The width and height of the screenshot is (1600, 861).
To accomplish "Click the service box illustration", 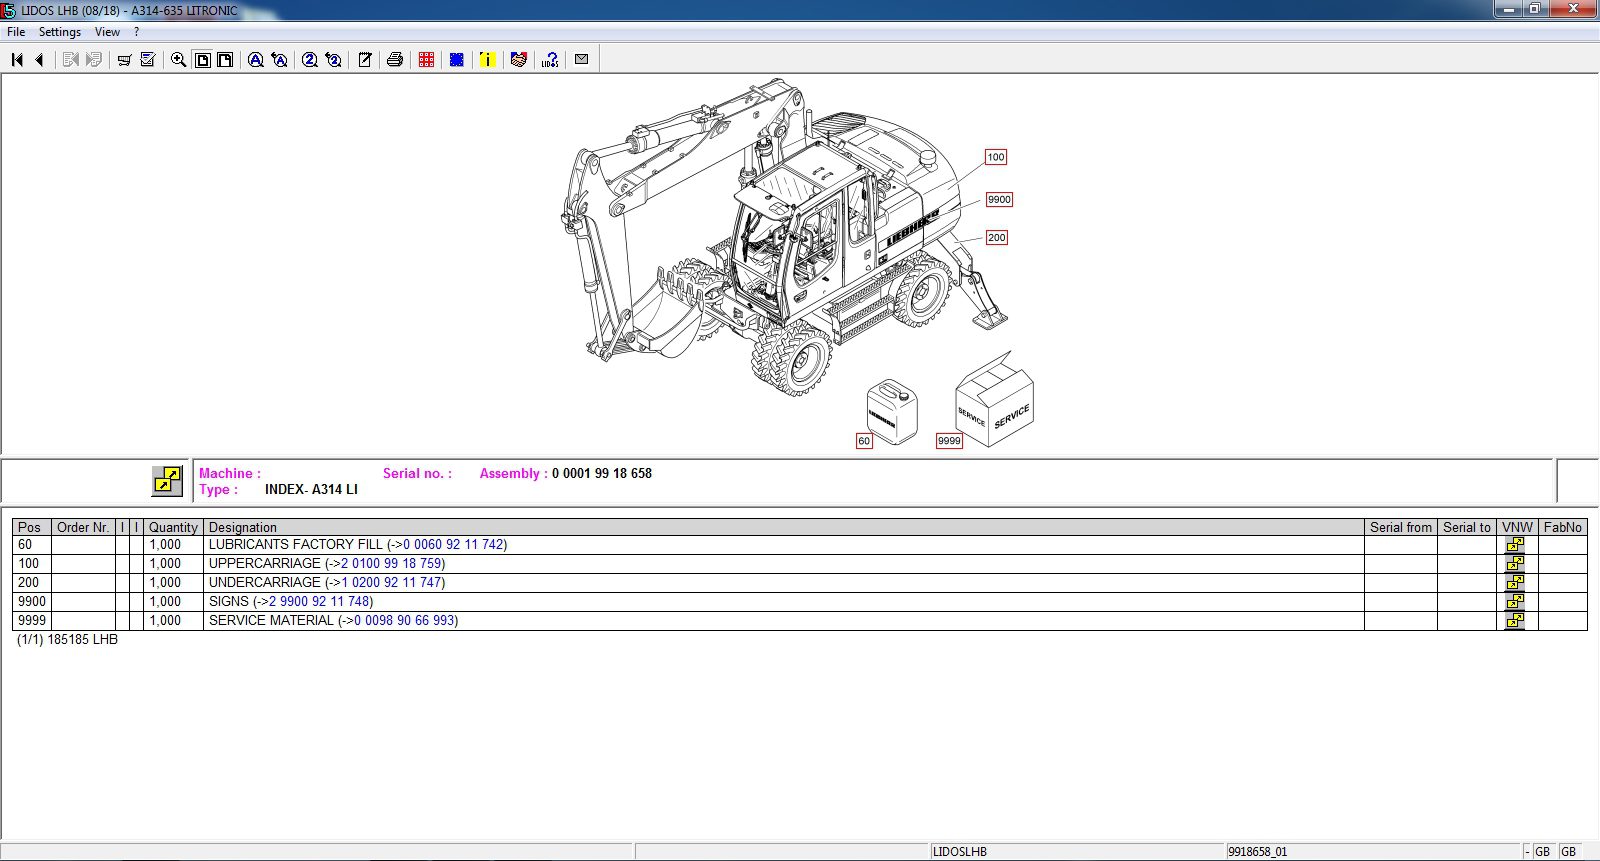I will 995,400.
